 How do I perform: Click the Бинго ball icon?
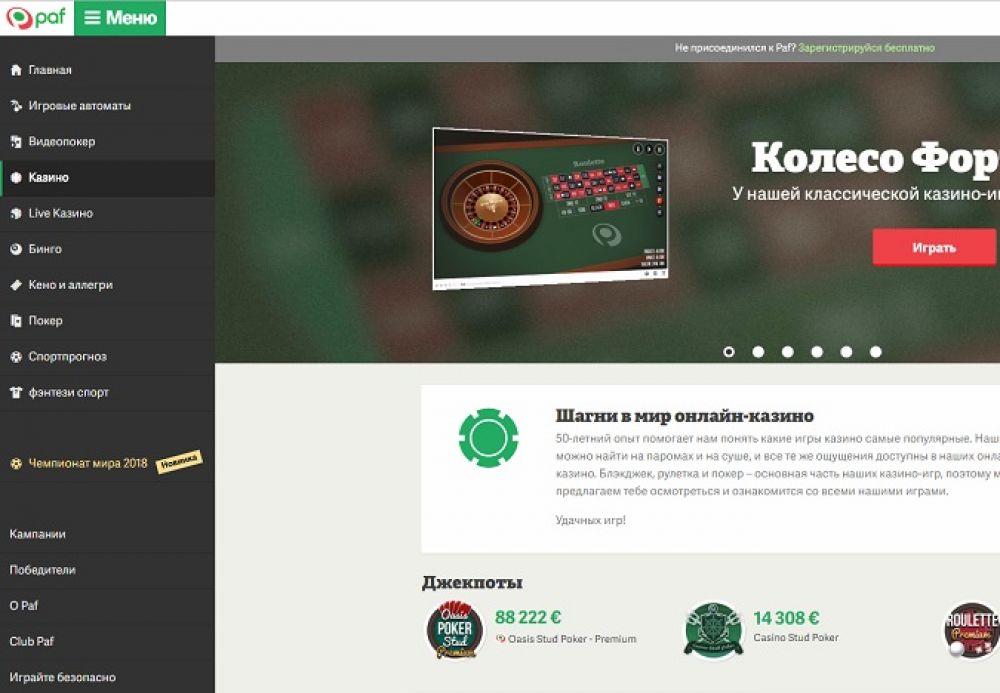pyautogui.click(x=16, y=249)
